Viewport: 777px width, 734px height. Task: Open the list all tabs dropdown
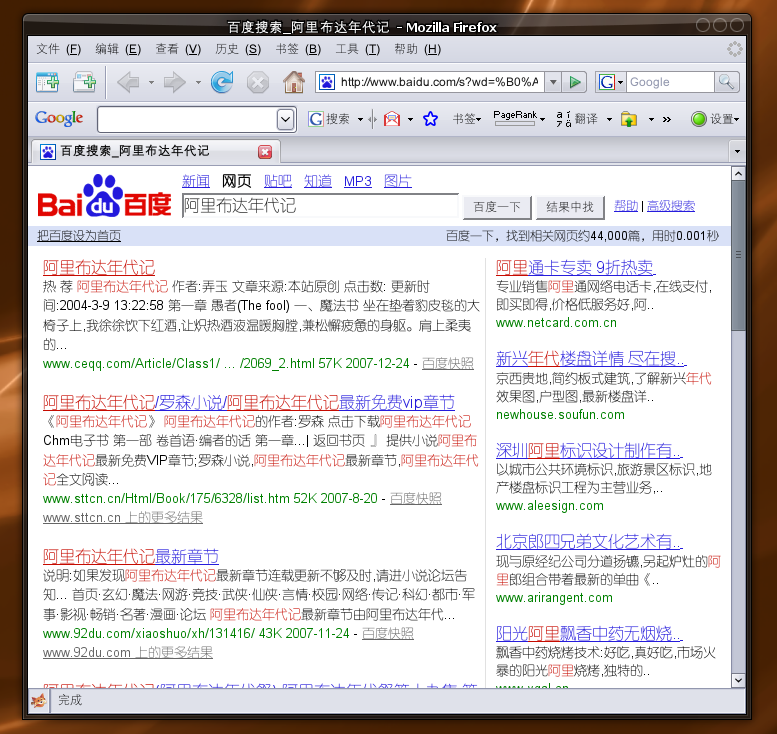pyautogui.click(x=737, y=151)
